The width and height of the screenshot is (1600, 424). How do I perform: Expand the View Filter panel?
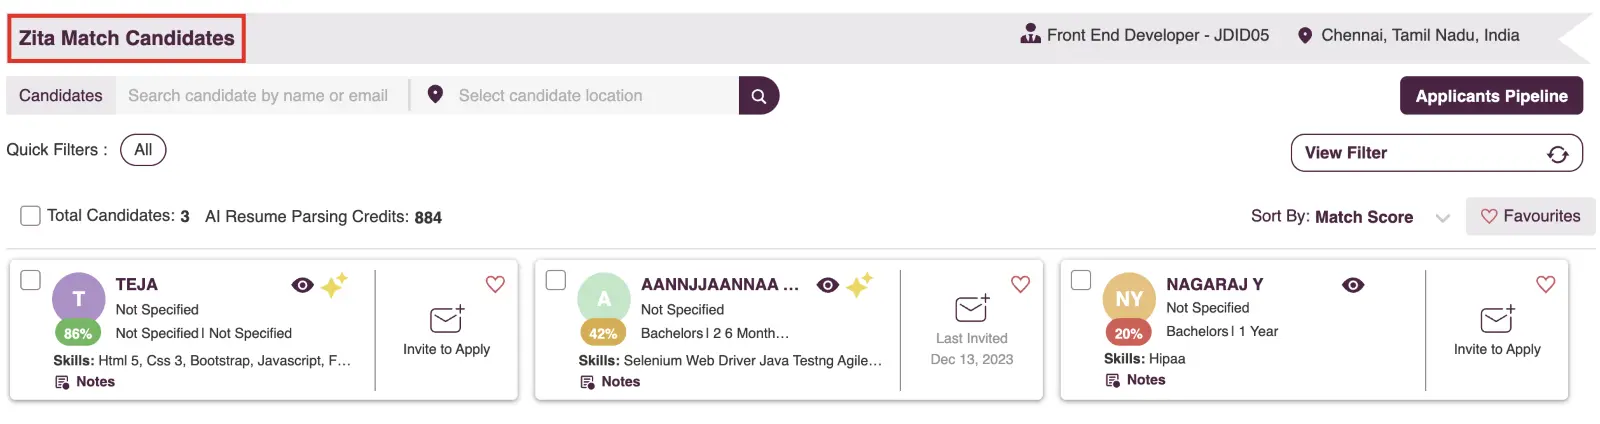click(x=1436, y=153)
